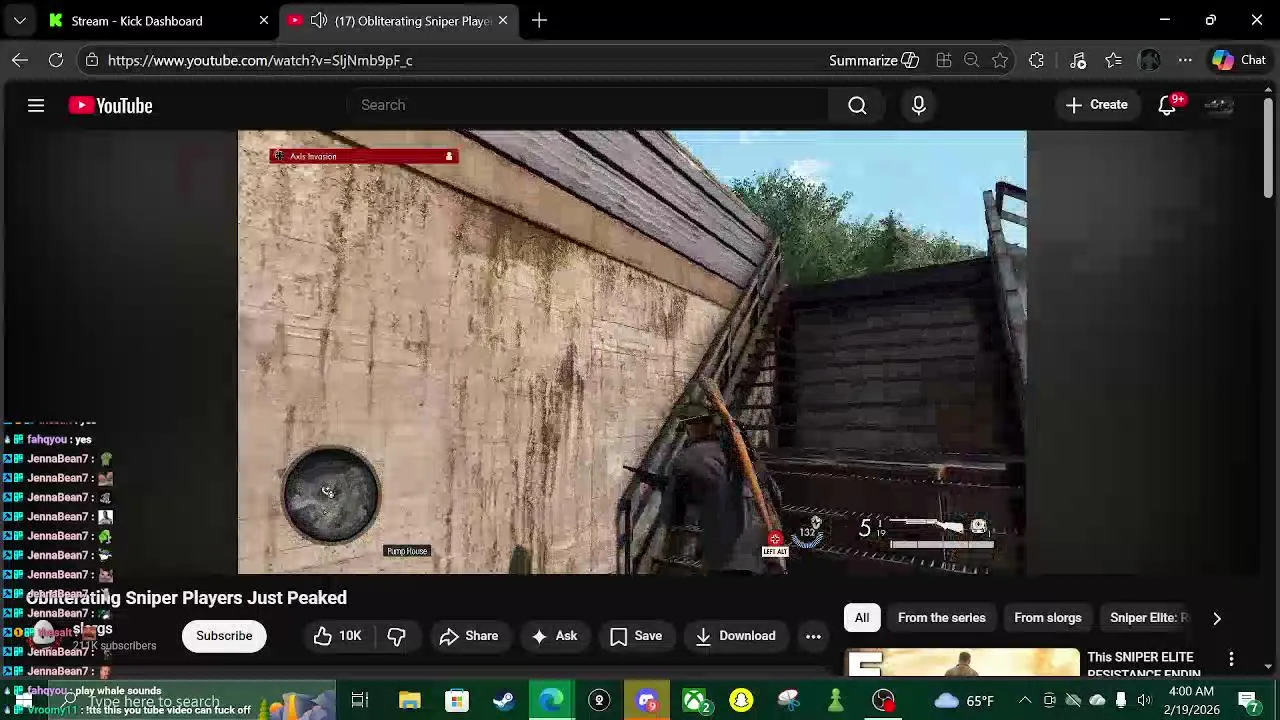Screen dimensions: 1280x720
Task: Open Microsoft Store from the taskbar
Action: (457, 701)
